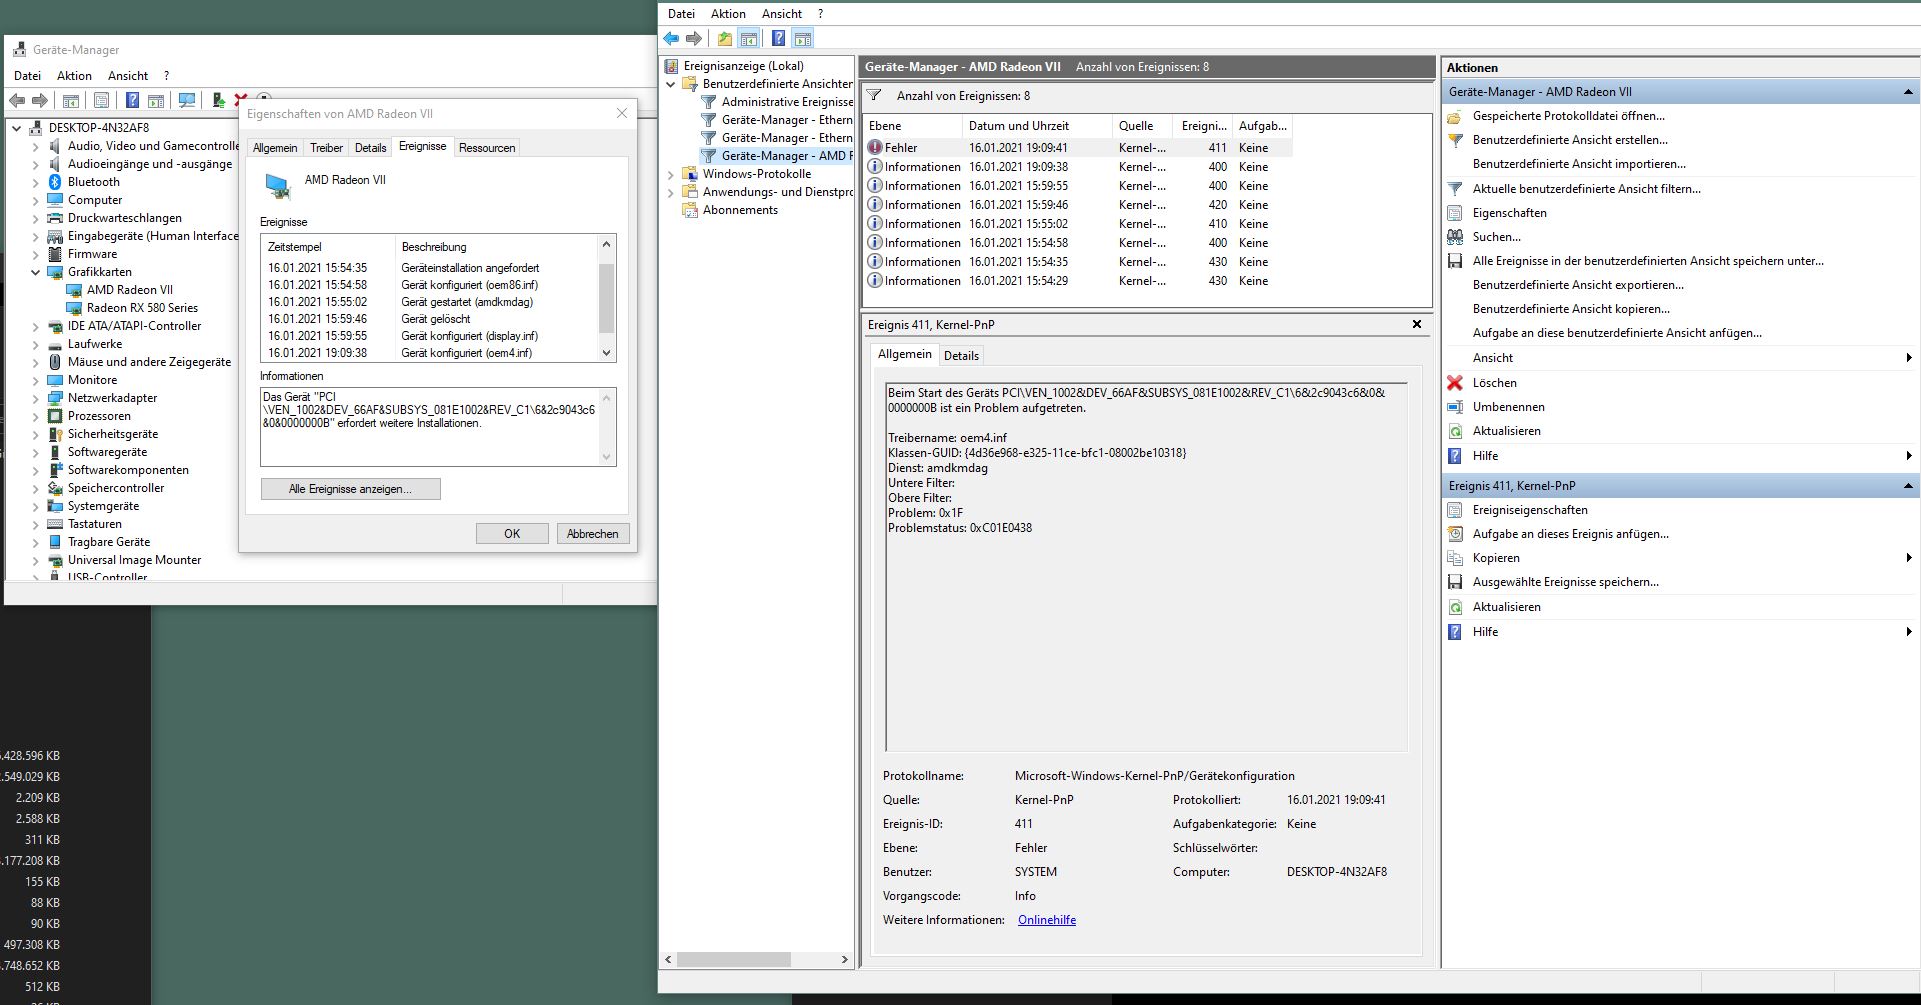Click blue back arrow in Ereignisanzeige toolbar
This screenshot has height=1005, width=1921.
pyautogui.click(x=671, y=39)
